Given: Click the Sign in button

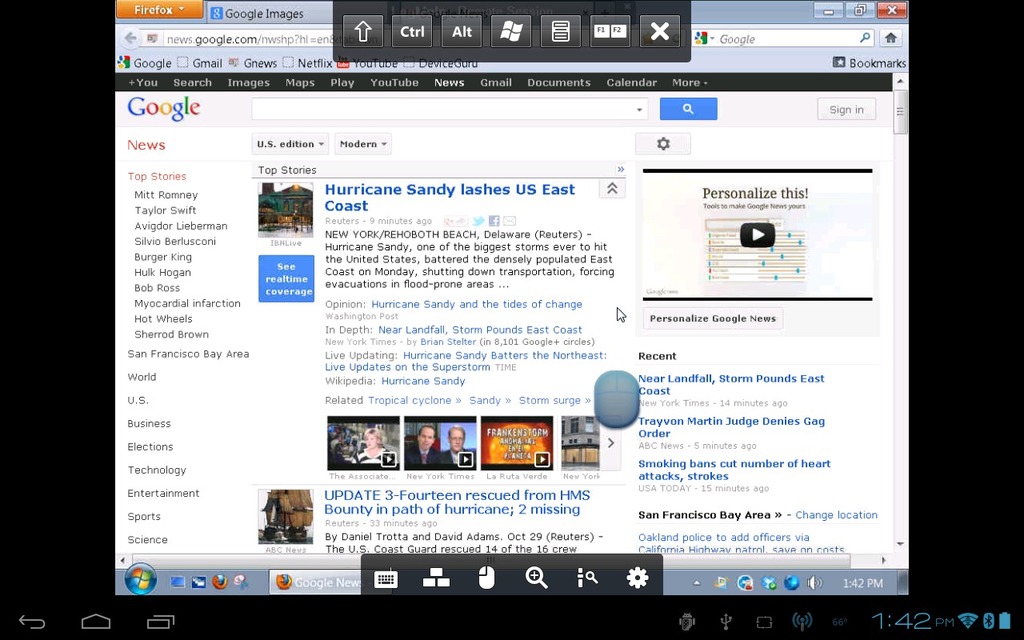Looking at the screenshot, I should coord(846,110).
